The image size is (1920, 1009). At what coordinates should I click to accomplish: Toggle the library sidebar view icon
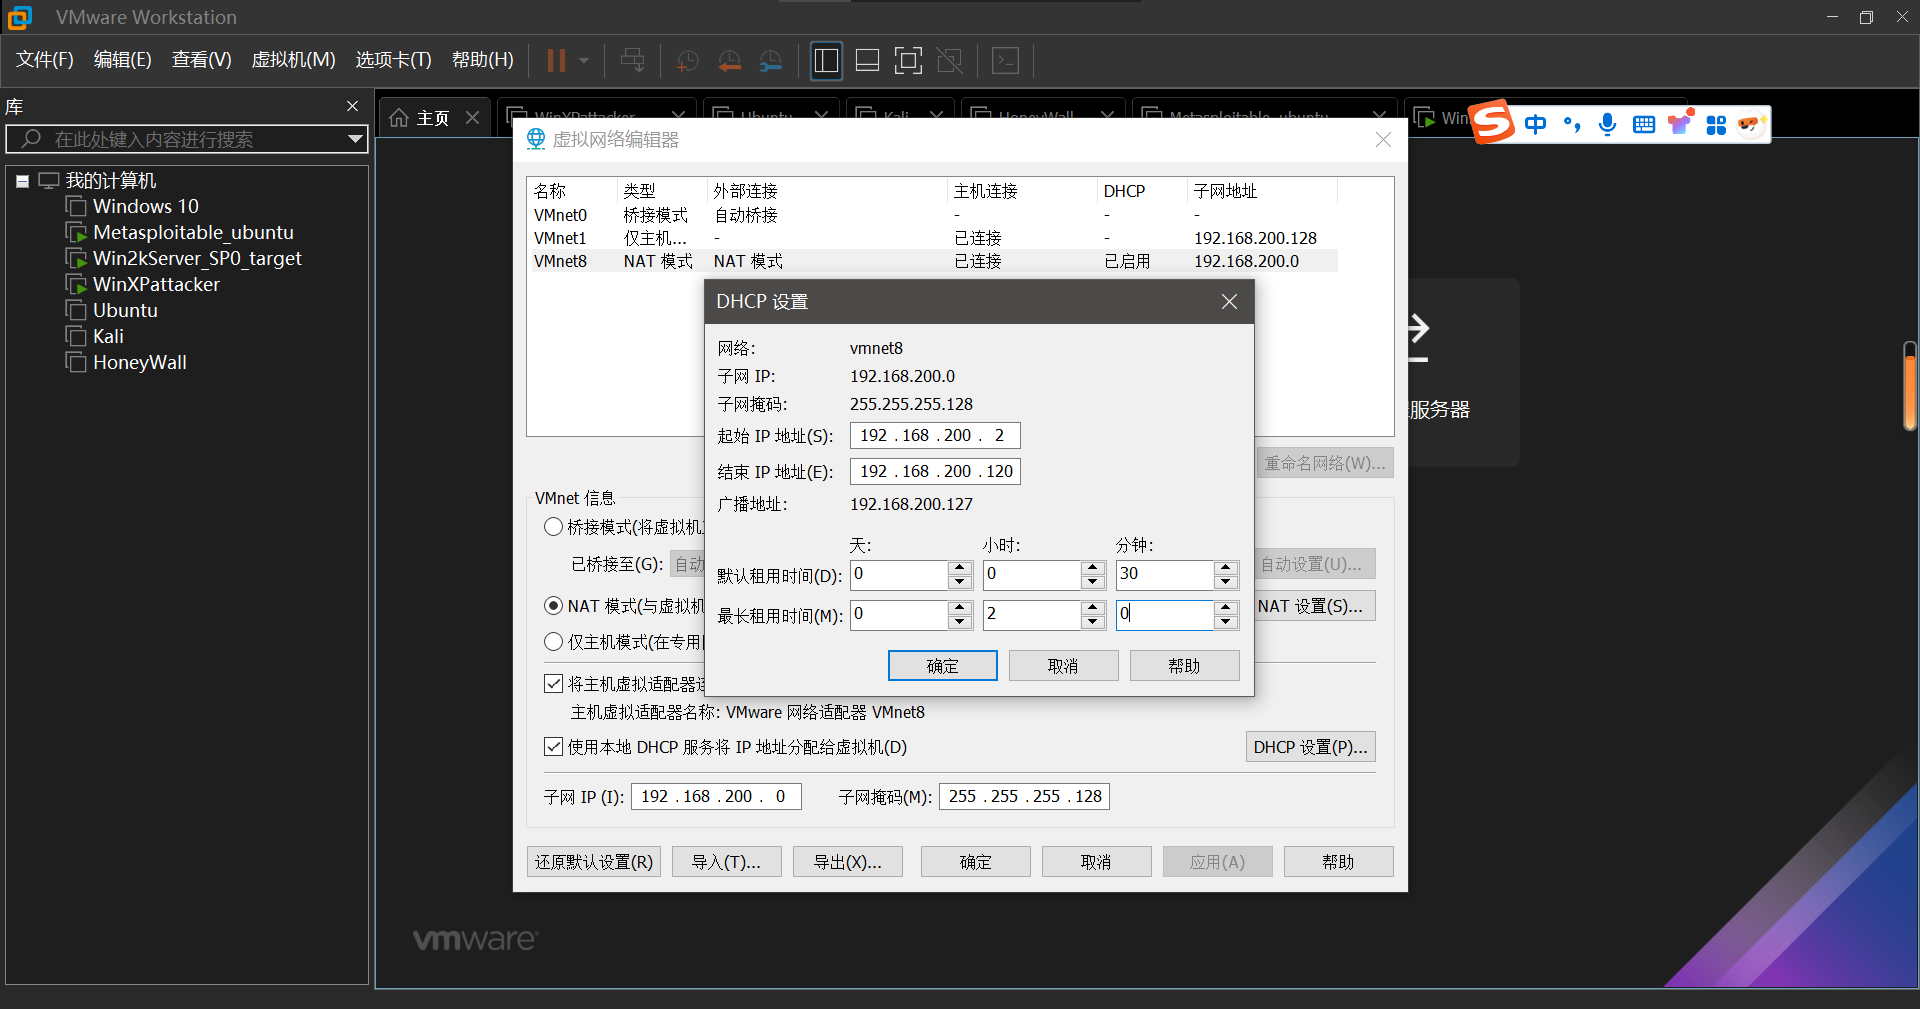click(x=826, y=60)
